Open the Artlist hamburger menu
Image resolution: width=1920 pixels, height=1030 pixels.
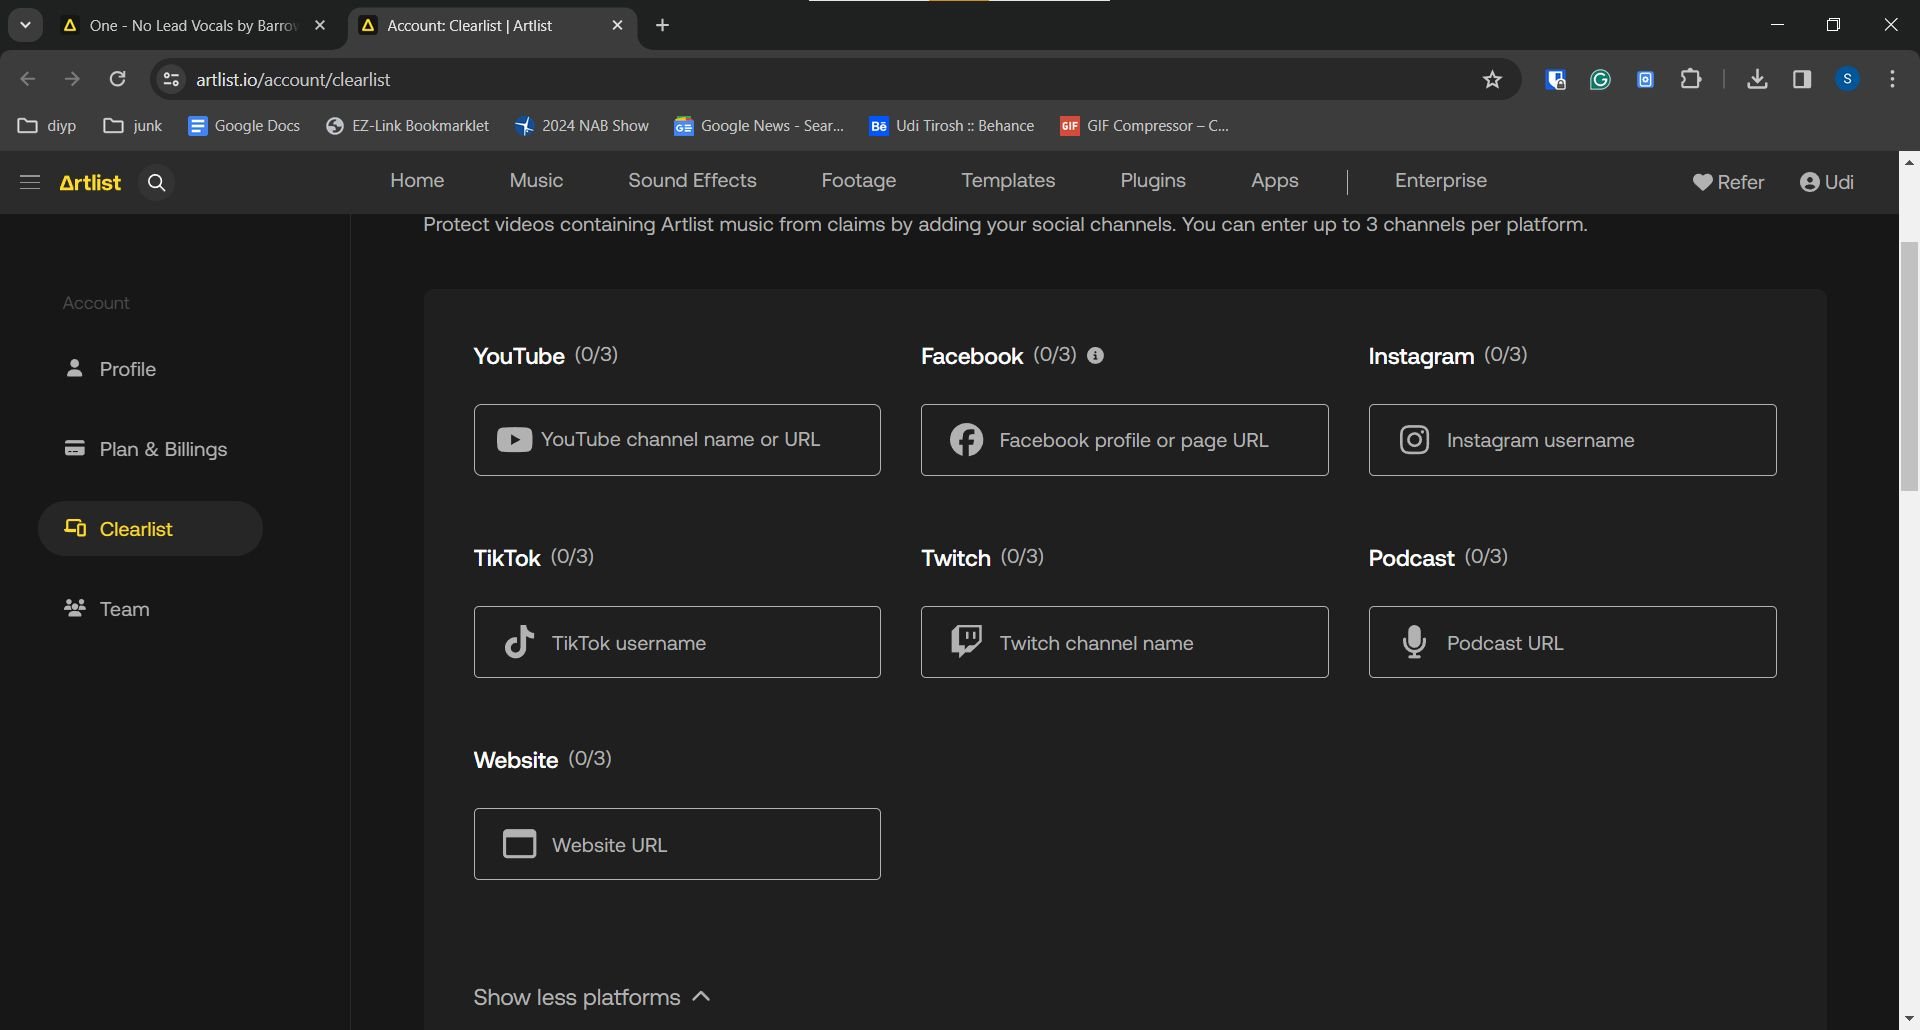click(30, 182)
